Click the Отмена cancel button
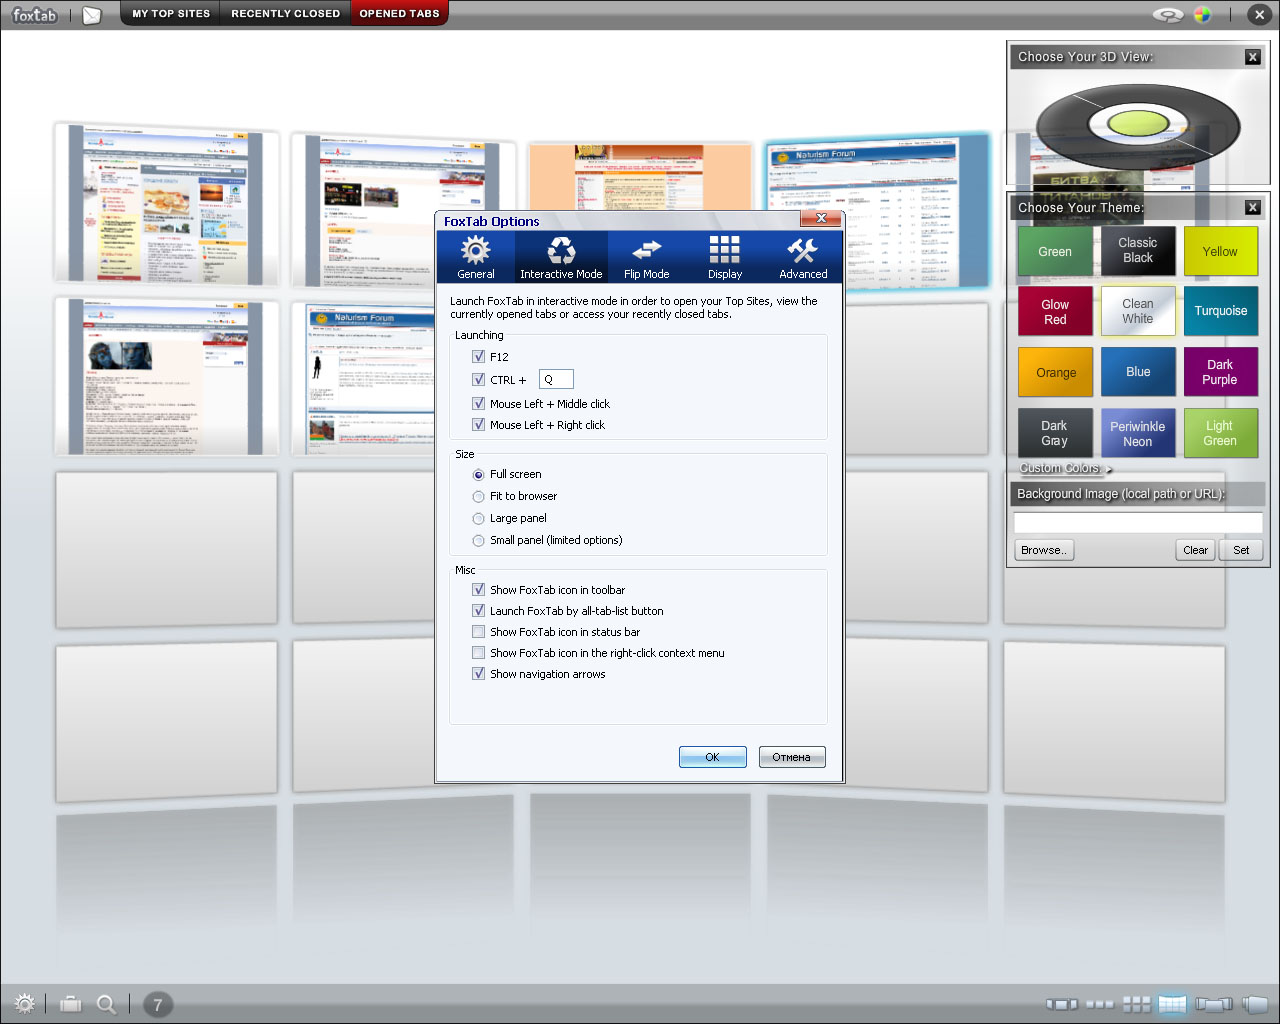This screenshot has height=1024, width=1280. 791,757
